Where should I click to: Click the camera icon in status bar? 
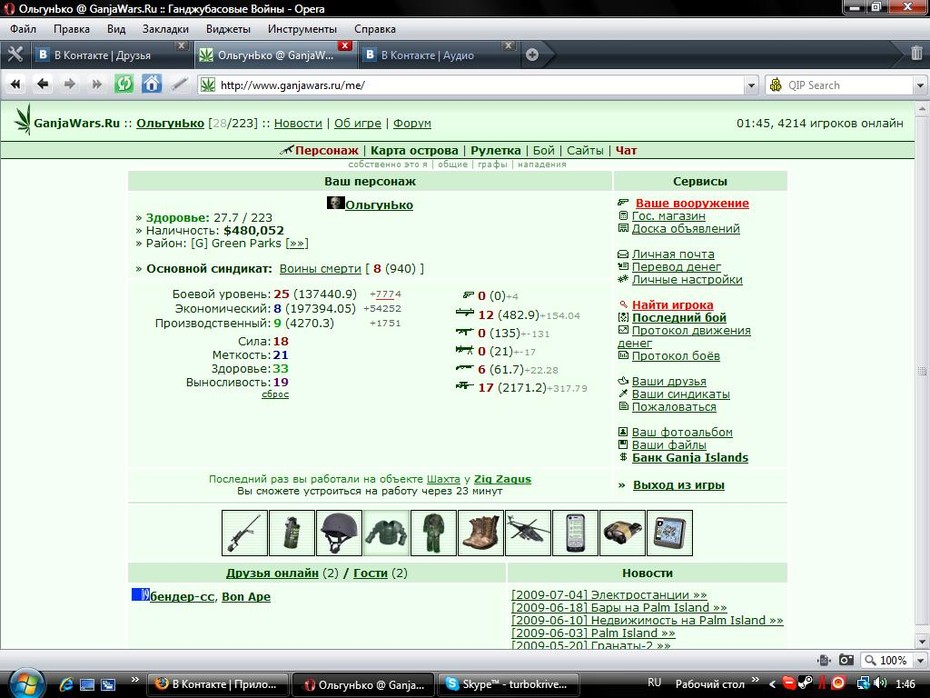[846, 659]
